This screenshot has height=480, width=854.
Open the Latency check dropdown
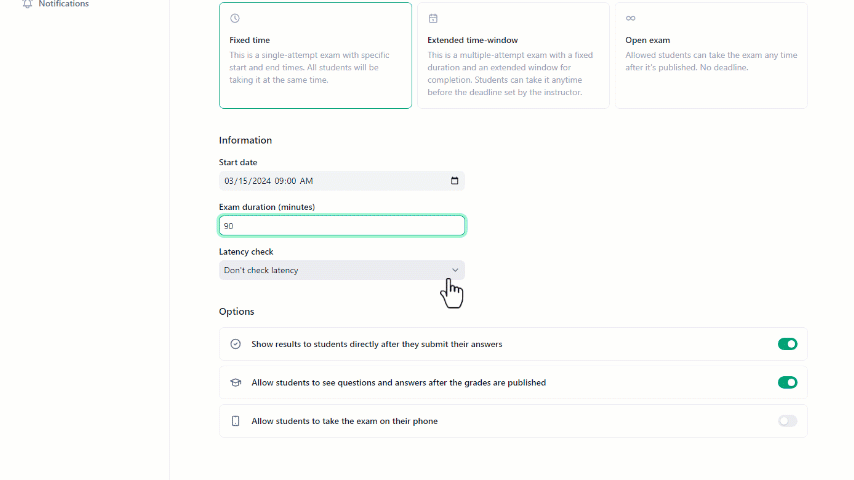341,270
